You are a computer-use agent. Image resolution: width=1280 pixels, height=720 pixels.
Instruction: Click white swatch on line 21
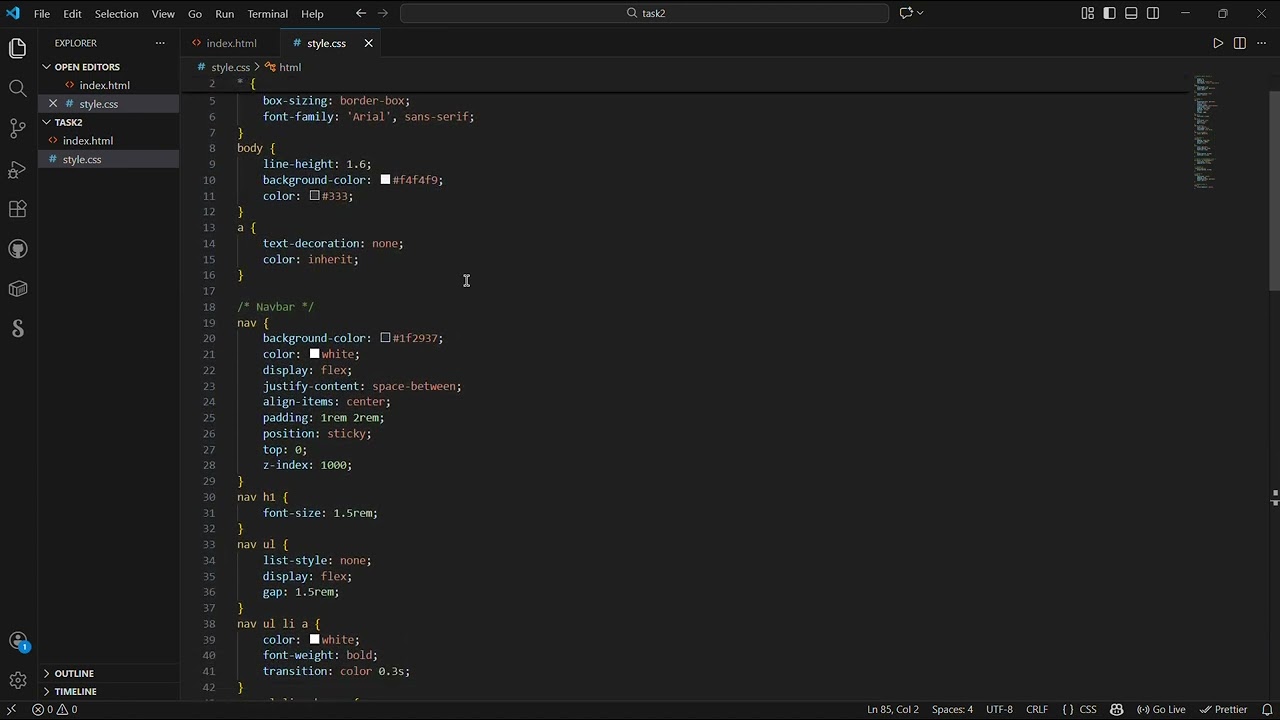click(314, 354)
